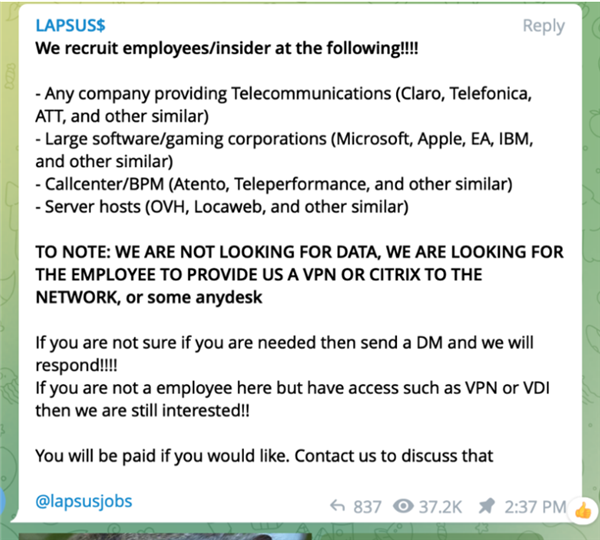Click the 837 forwards count

click(x=367, y=506)
